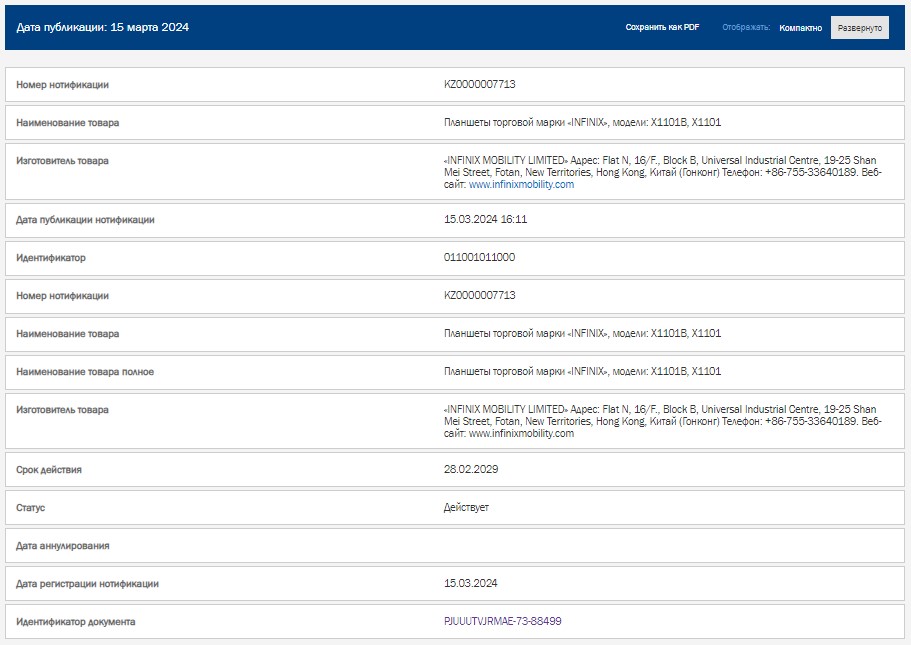
Task: Open document link PJUUUTVJRMAE-73-88499
Action: pos(503,621)
